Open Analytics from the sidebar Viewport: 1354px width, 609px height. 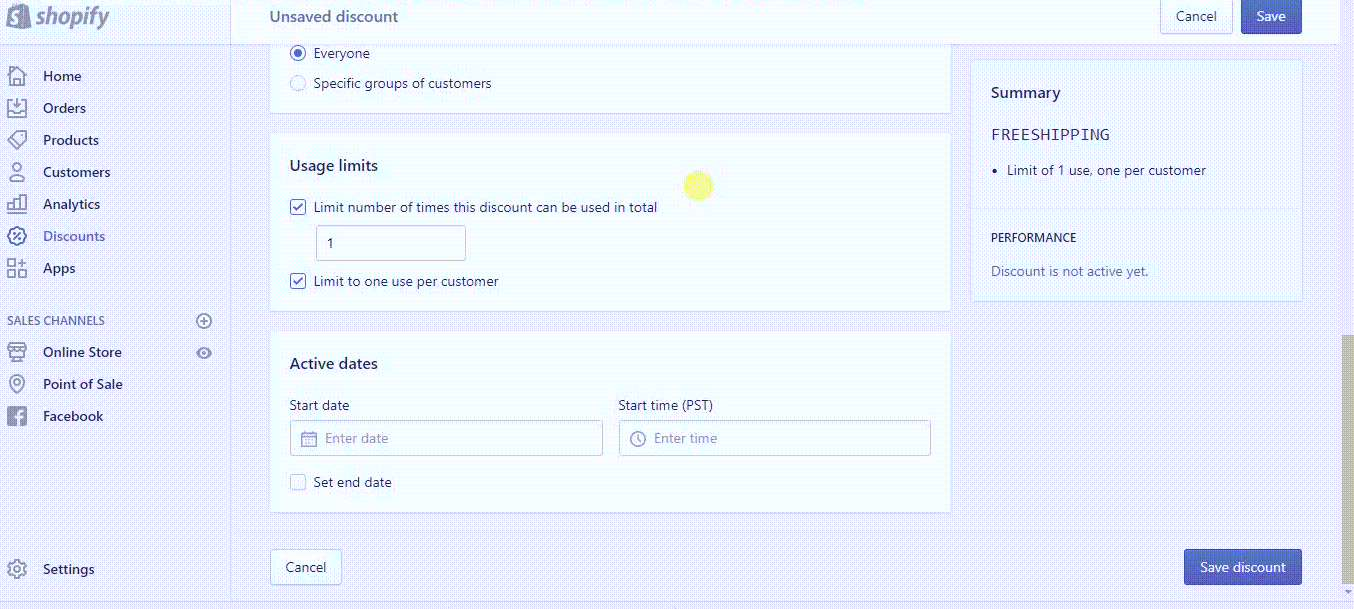[x=71, y=204]
